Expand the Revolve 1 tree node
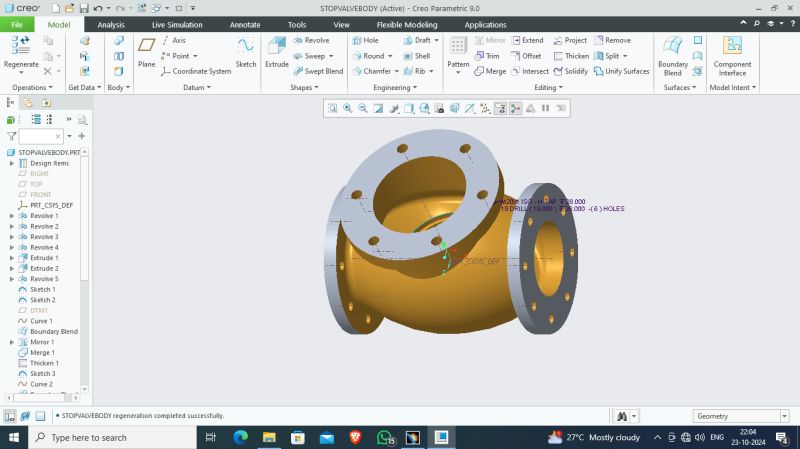 tap(12, 216)
